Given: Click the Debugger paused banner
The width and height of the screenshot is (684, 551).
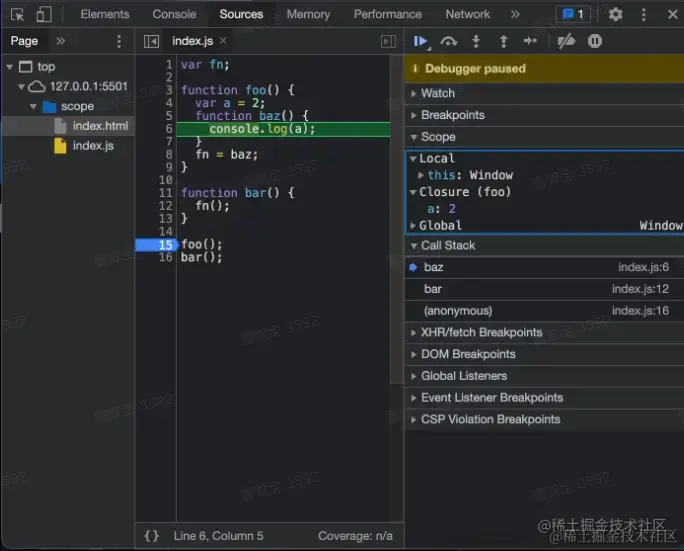Looking at the screenshot, I should pos(544,68).
